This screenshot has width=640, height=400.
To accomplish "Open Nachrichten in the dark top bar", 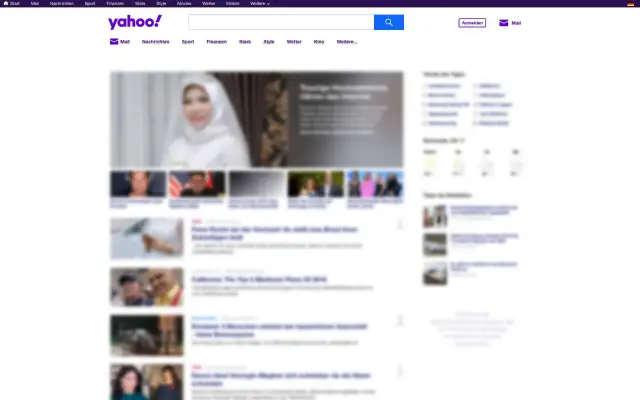I will [x=62, y=3].
